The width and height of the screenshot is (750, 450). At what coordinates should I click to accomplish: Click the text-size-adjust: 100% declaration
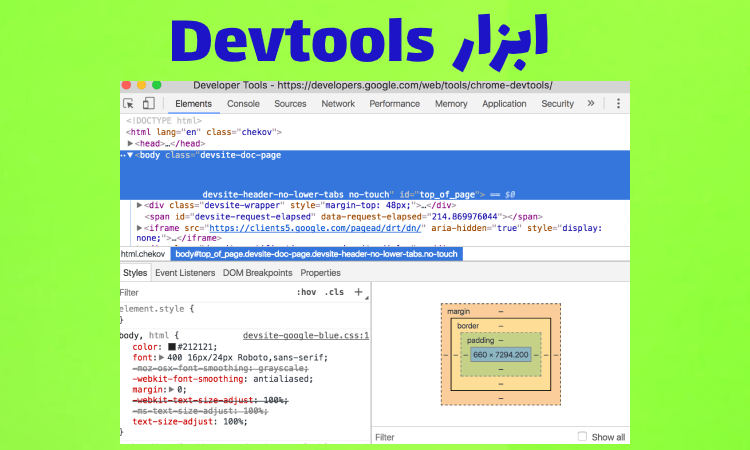pos(190,421)
